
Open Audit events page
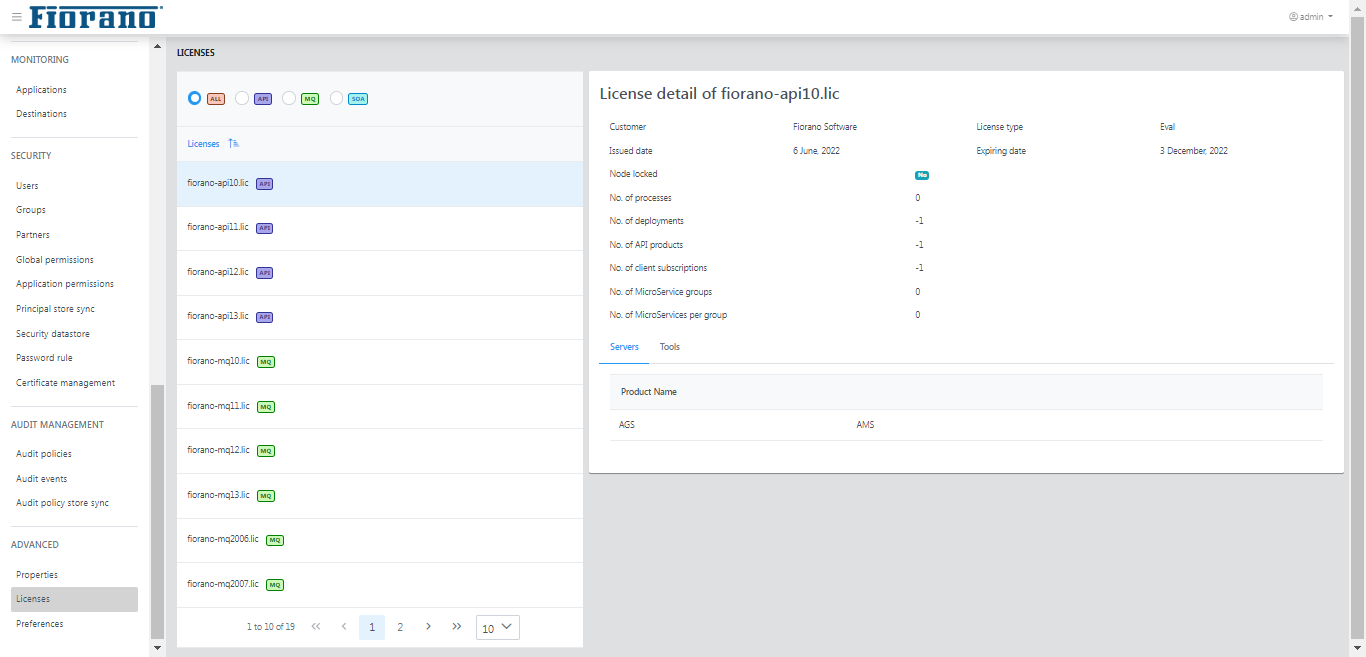[x=42, y=479]
